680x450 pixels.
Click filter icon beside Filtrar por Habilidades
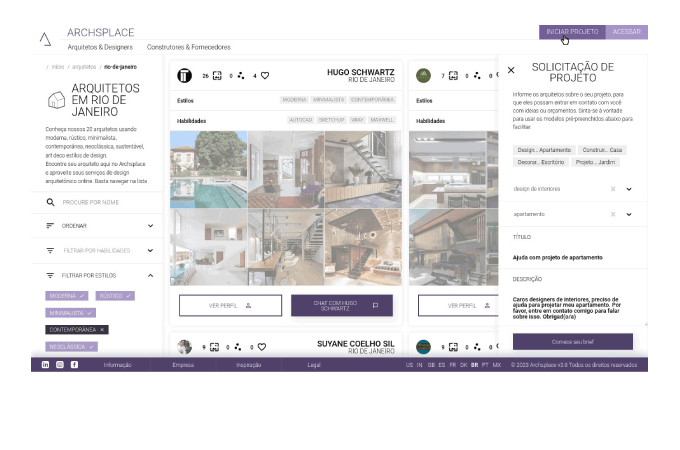coord(50,251)
